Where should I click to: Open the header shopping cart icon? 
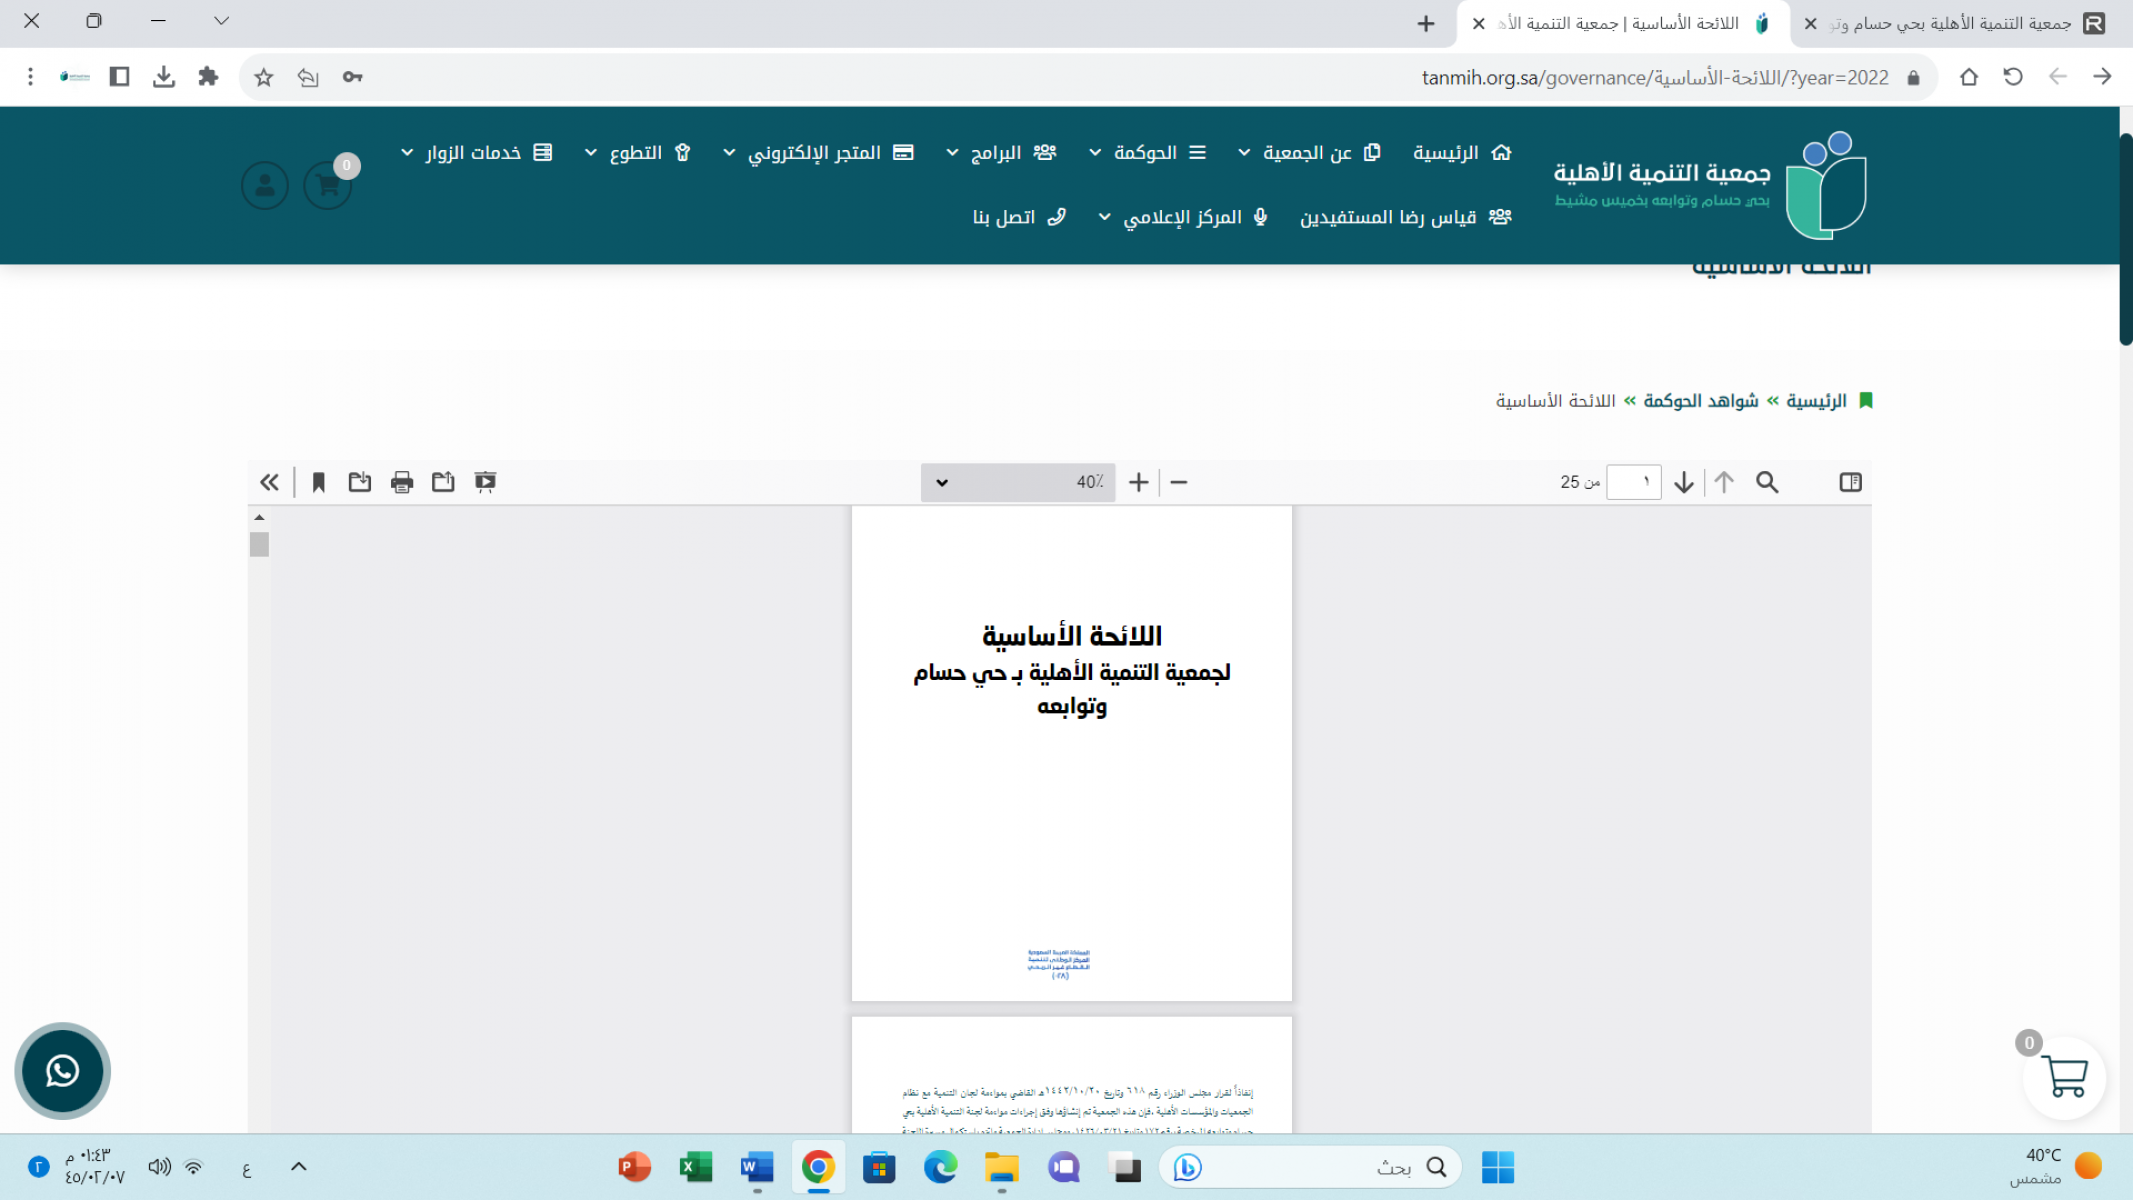(327, 185)
